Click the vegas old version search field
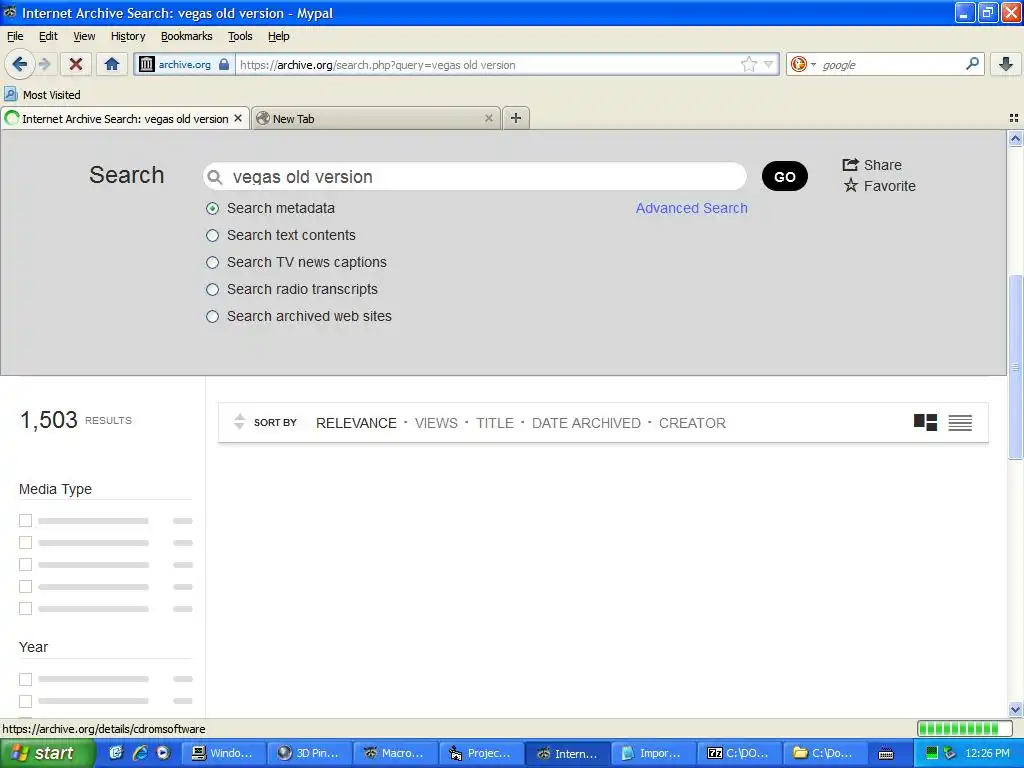This screenshot has height=768, width=1024. (x=475, y=176)
